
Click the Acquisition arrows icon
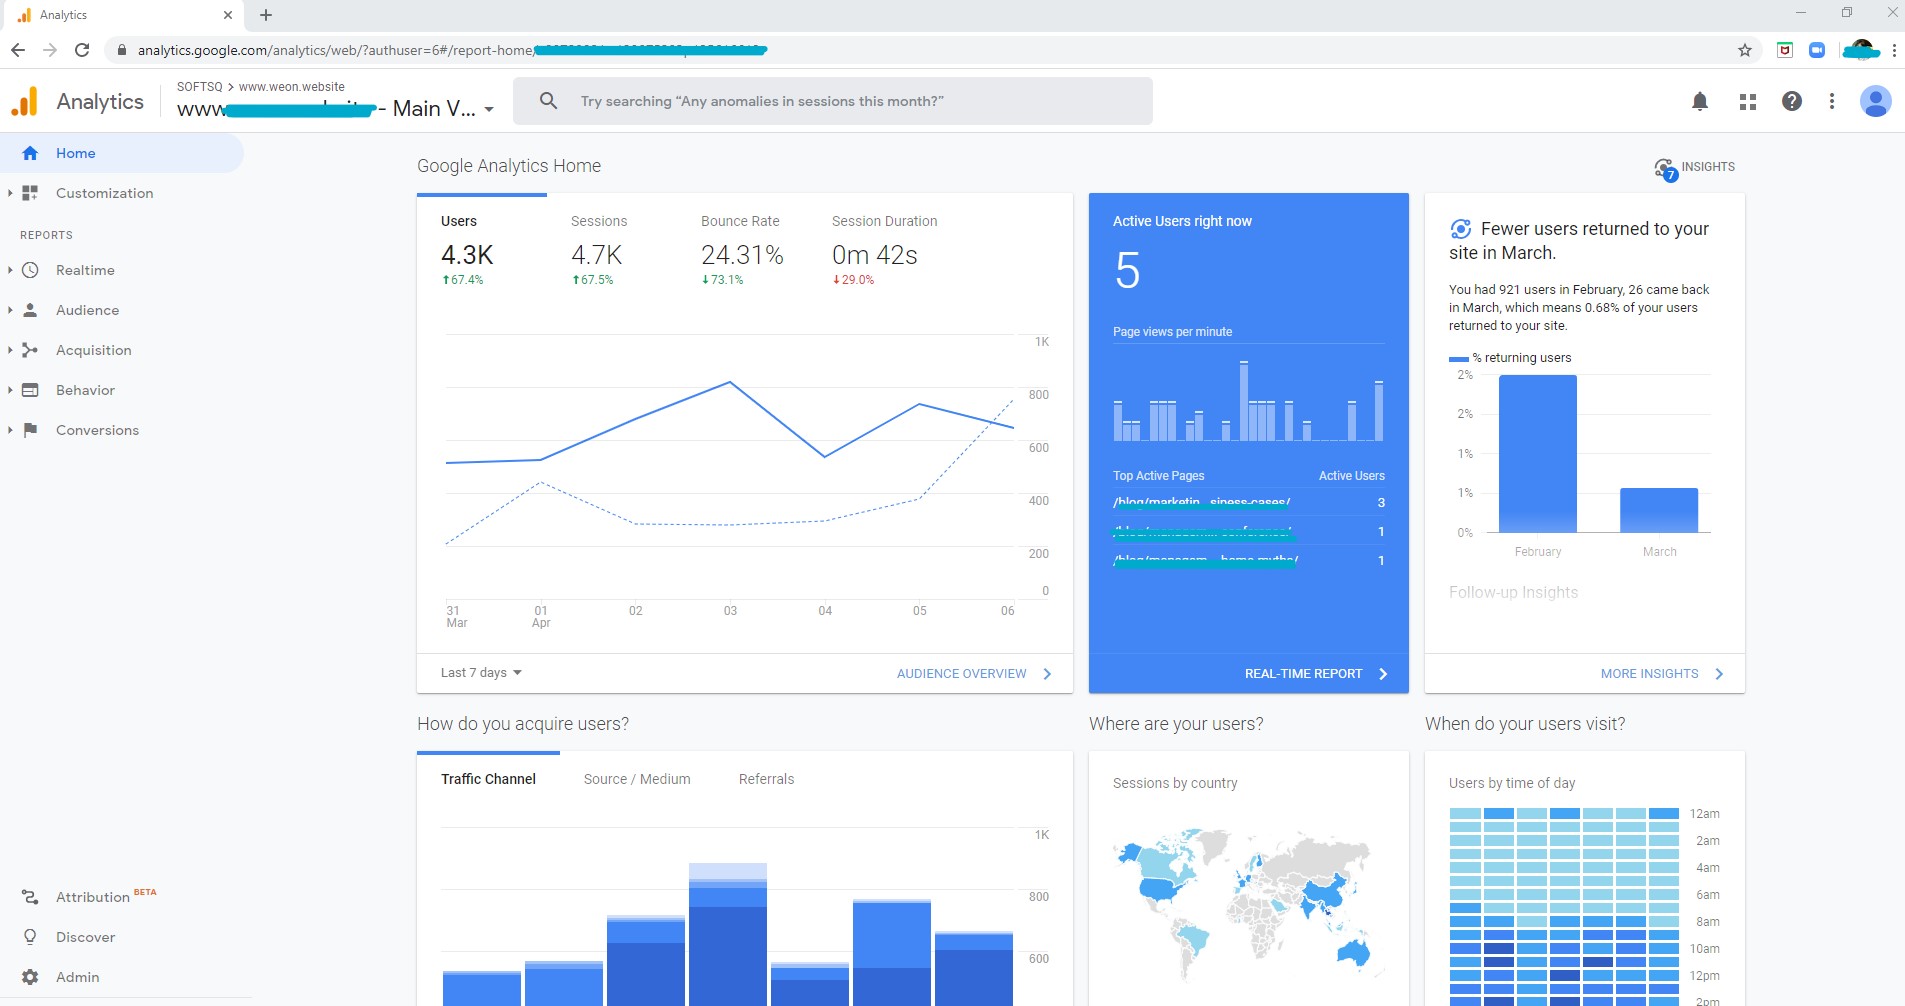coord(30,350)
